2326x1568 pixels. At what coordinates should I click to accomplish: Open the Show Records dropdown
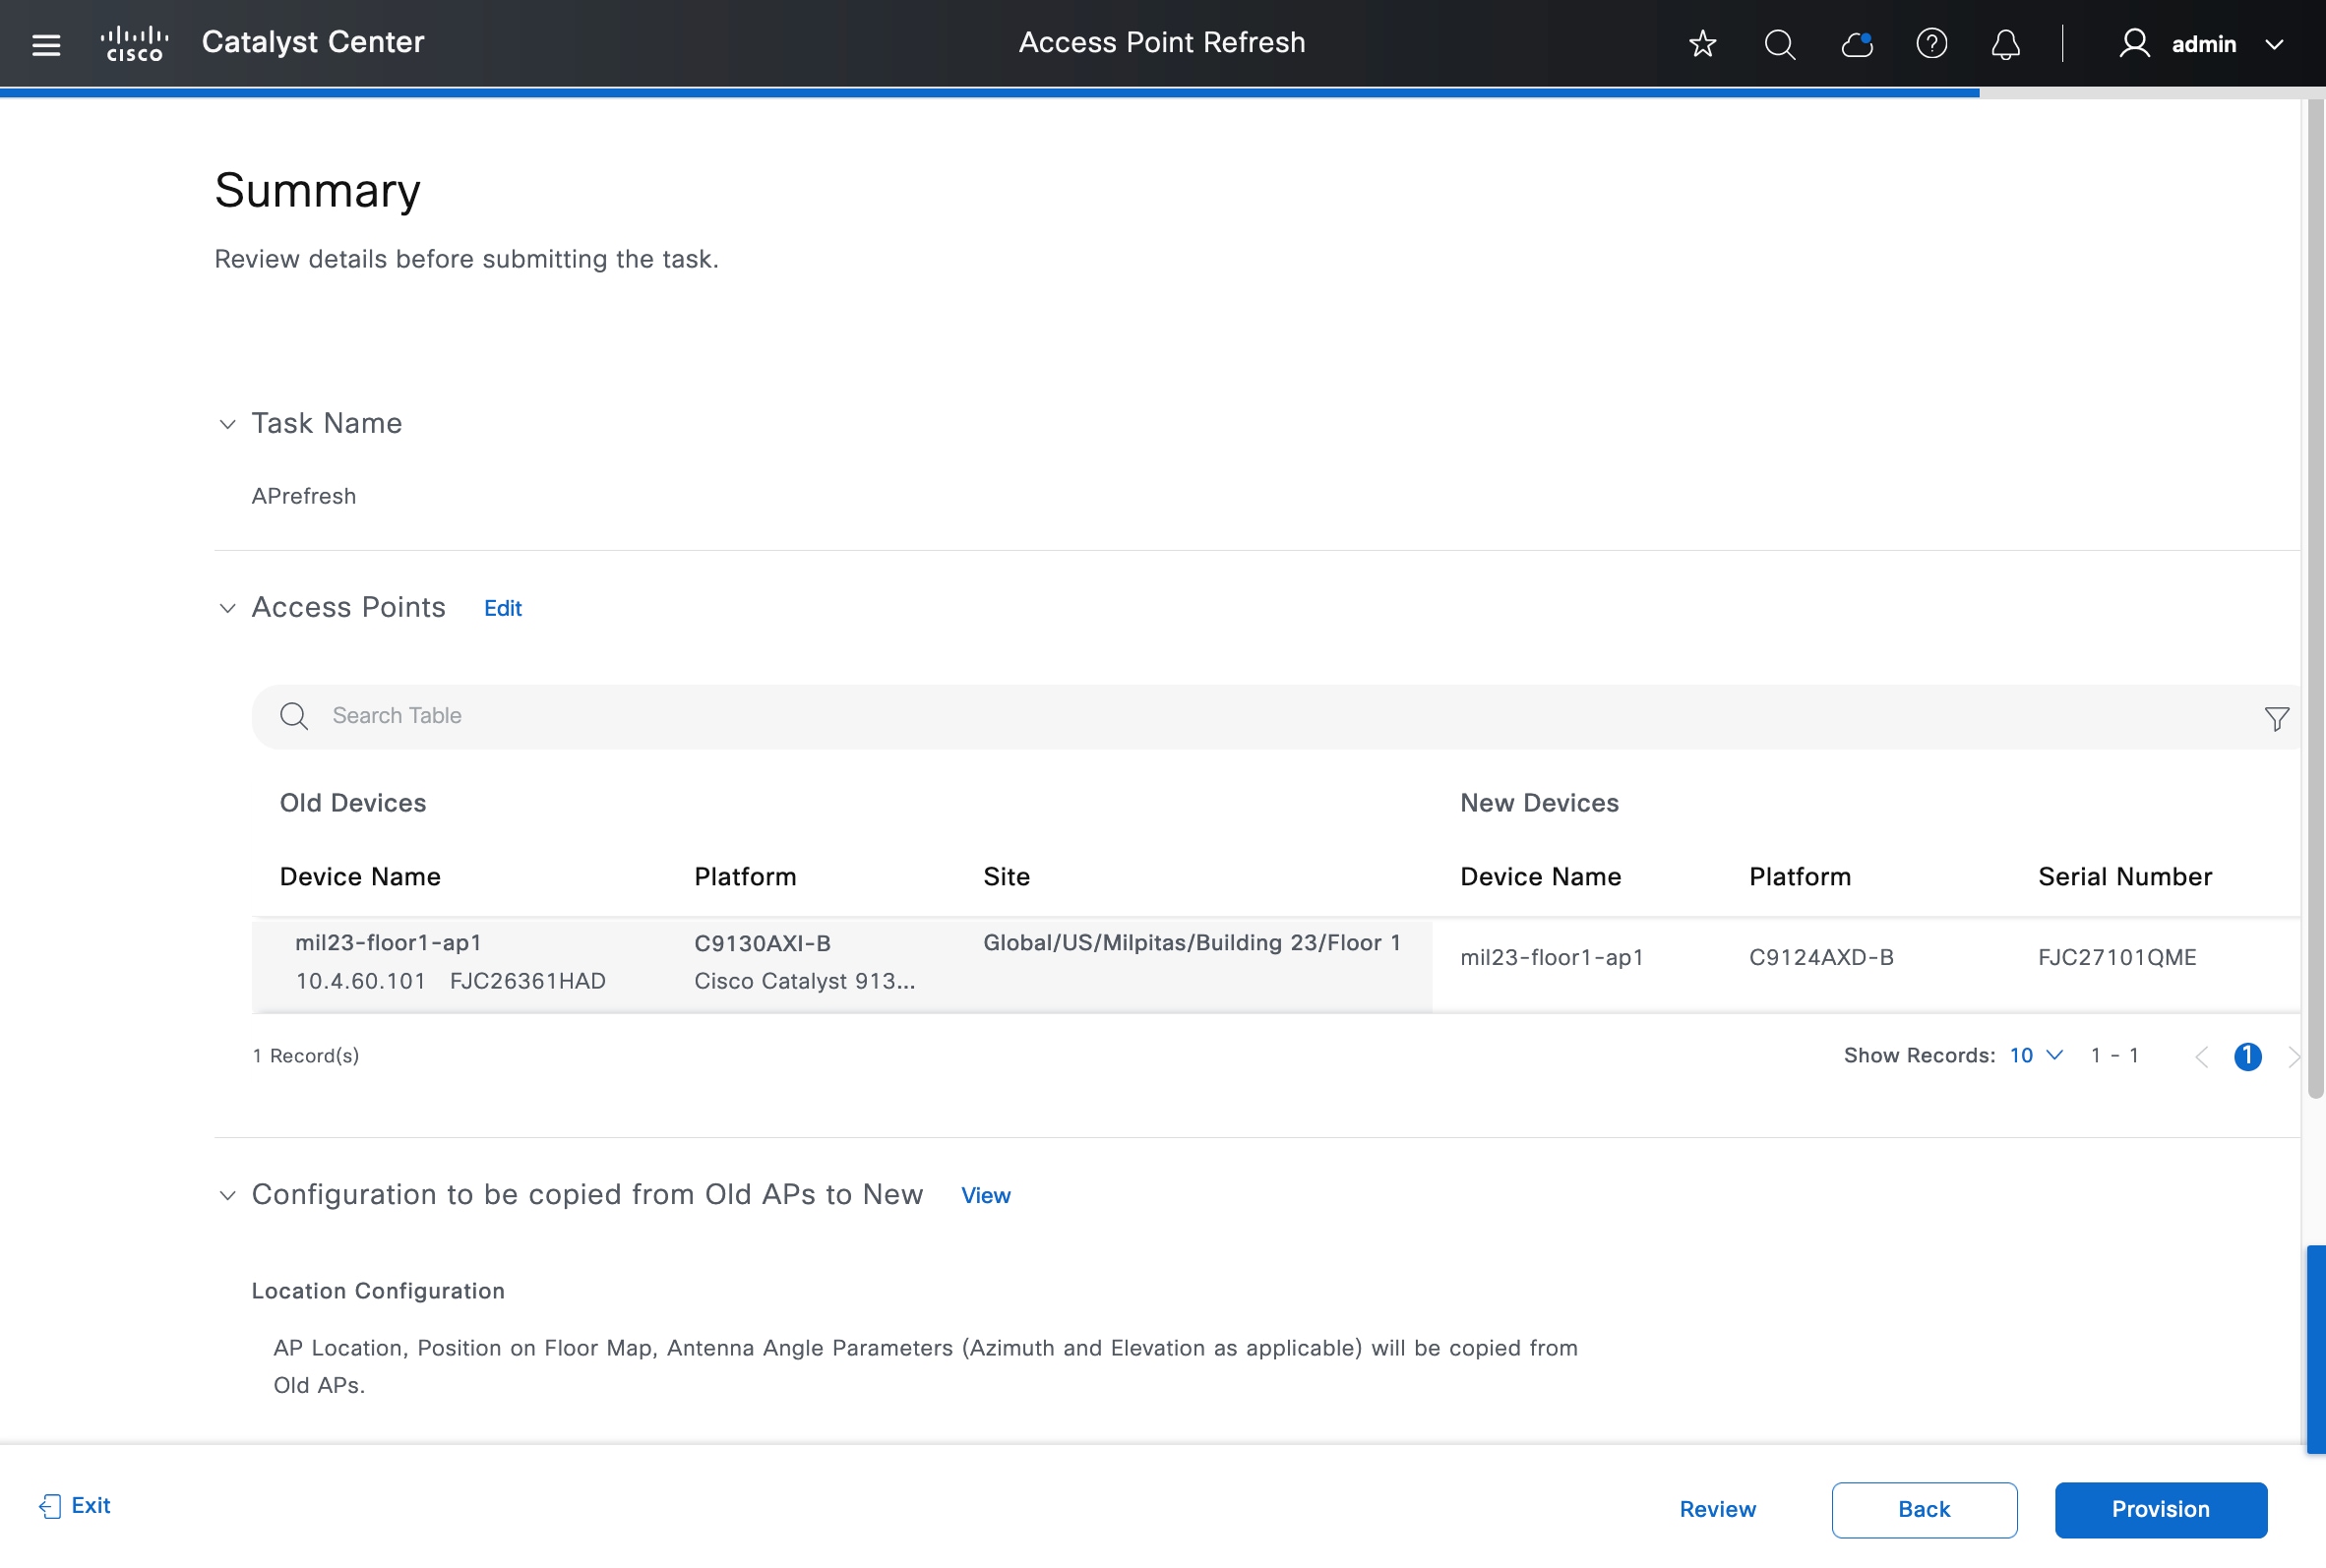[2036, 1055]
